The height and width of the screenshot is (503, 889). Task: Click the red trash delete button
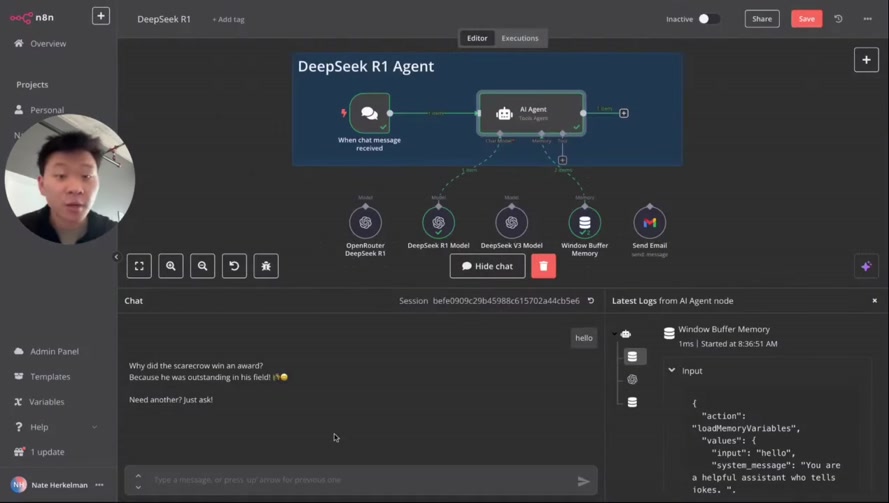coord(543,266)
